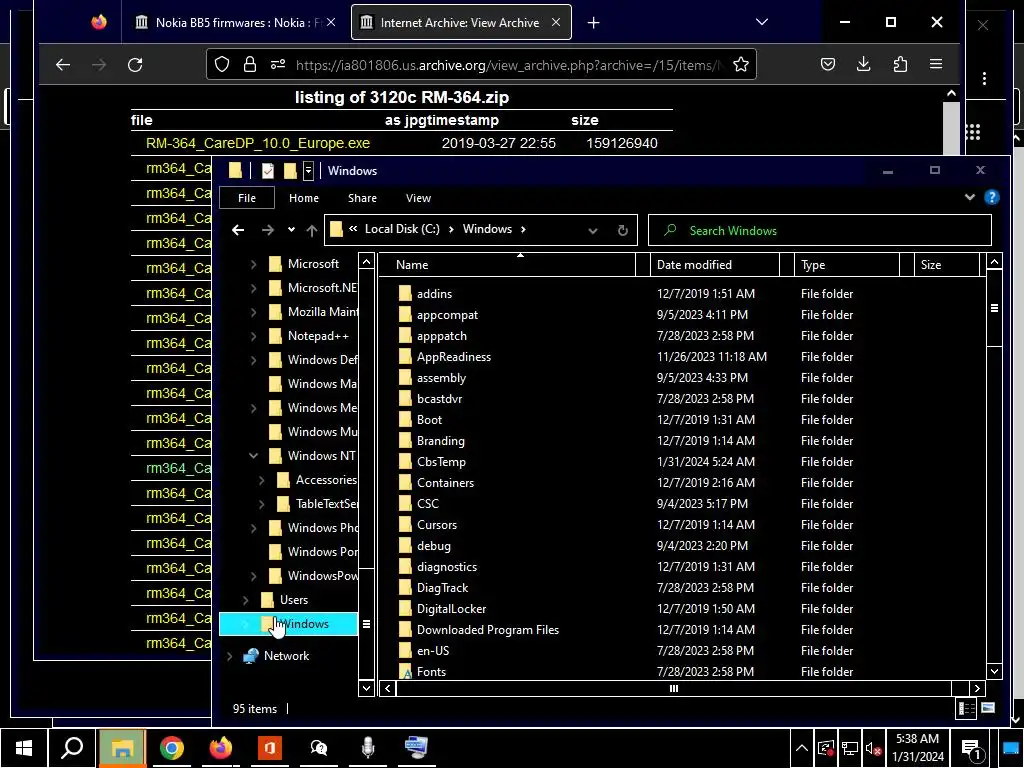1024x768 pixels.
Task: Sort by Size column header
Action: [x=946, y=264]
